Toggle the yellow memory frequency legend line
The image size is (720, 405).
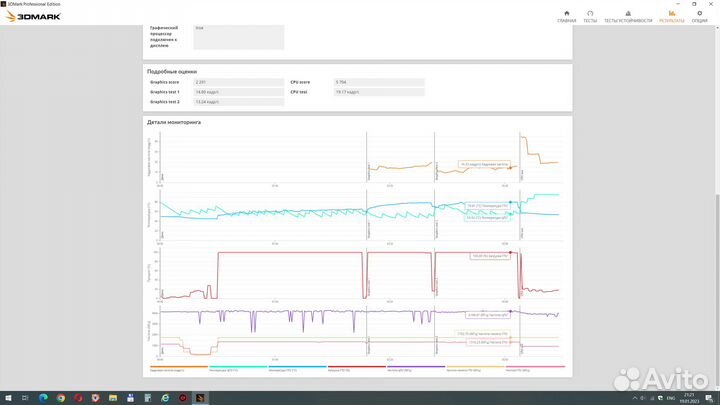475,368
